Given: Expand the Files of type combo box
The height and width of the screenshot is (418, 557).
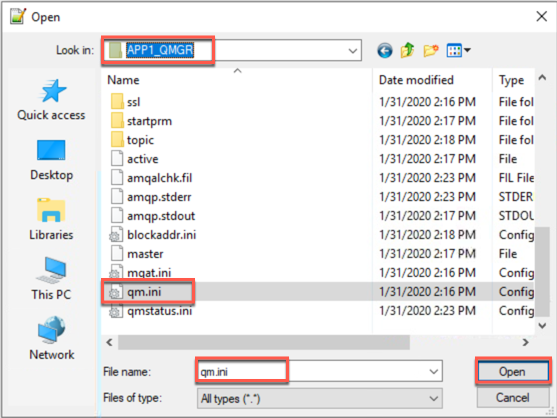Looking at the screenshot, I should (x=320, y=398).
